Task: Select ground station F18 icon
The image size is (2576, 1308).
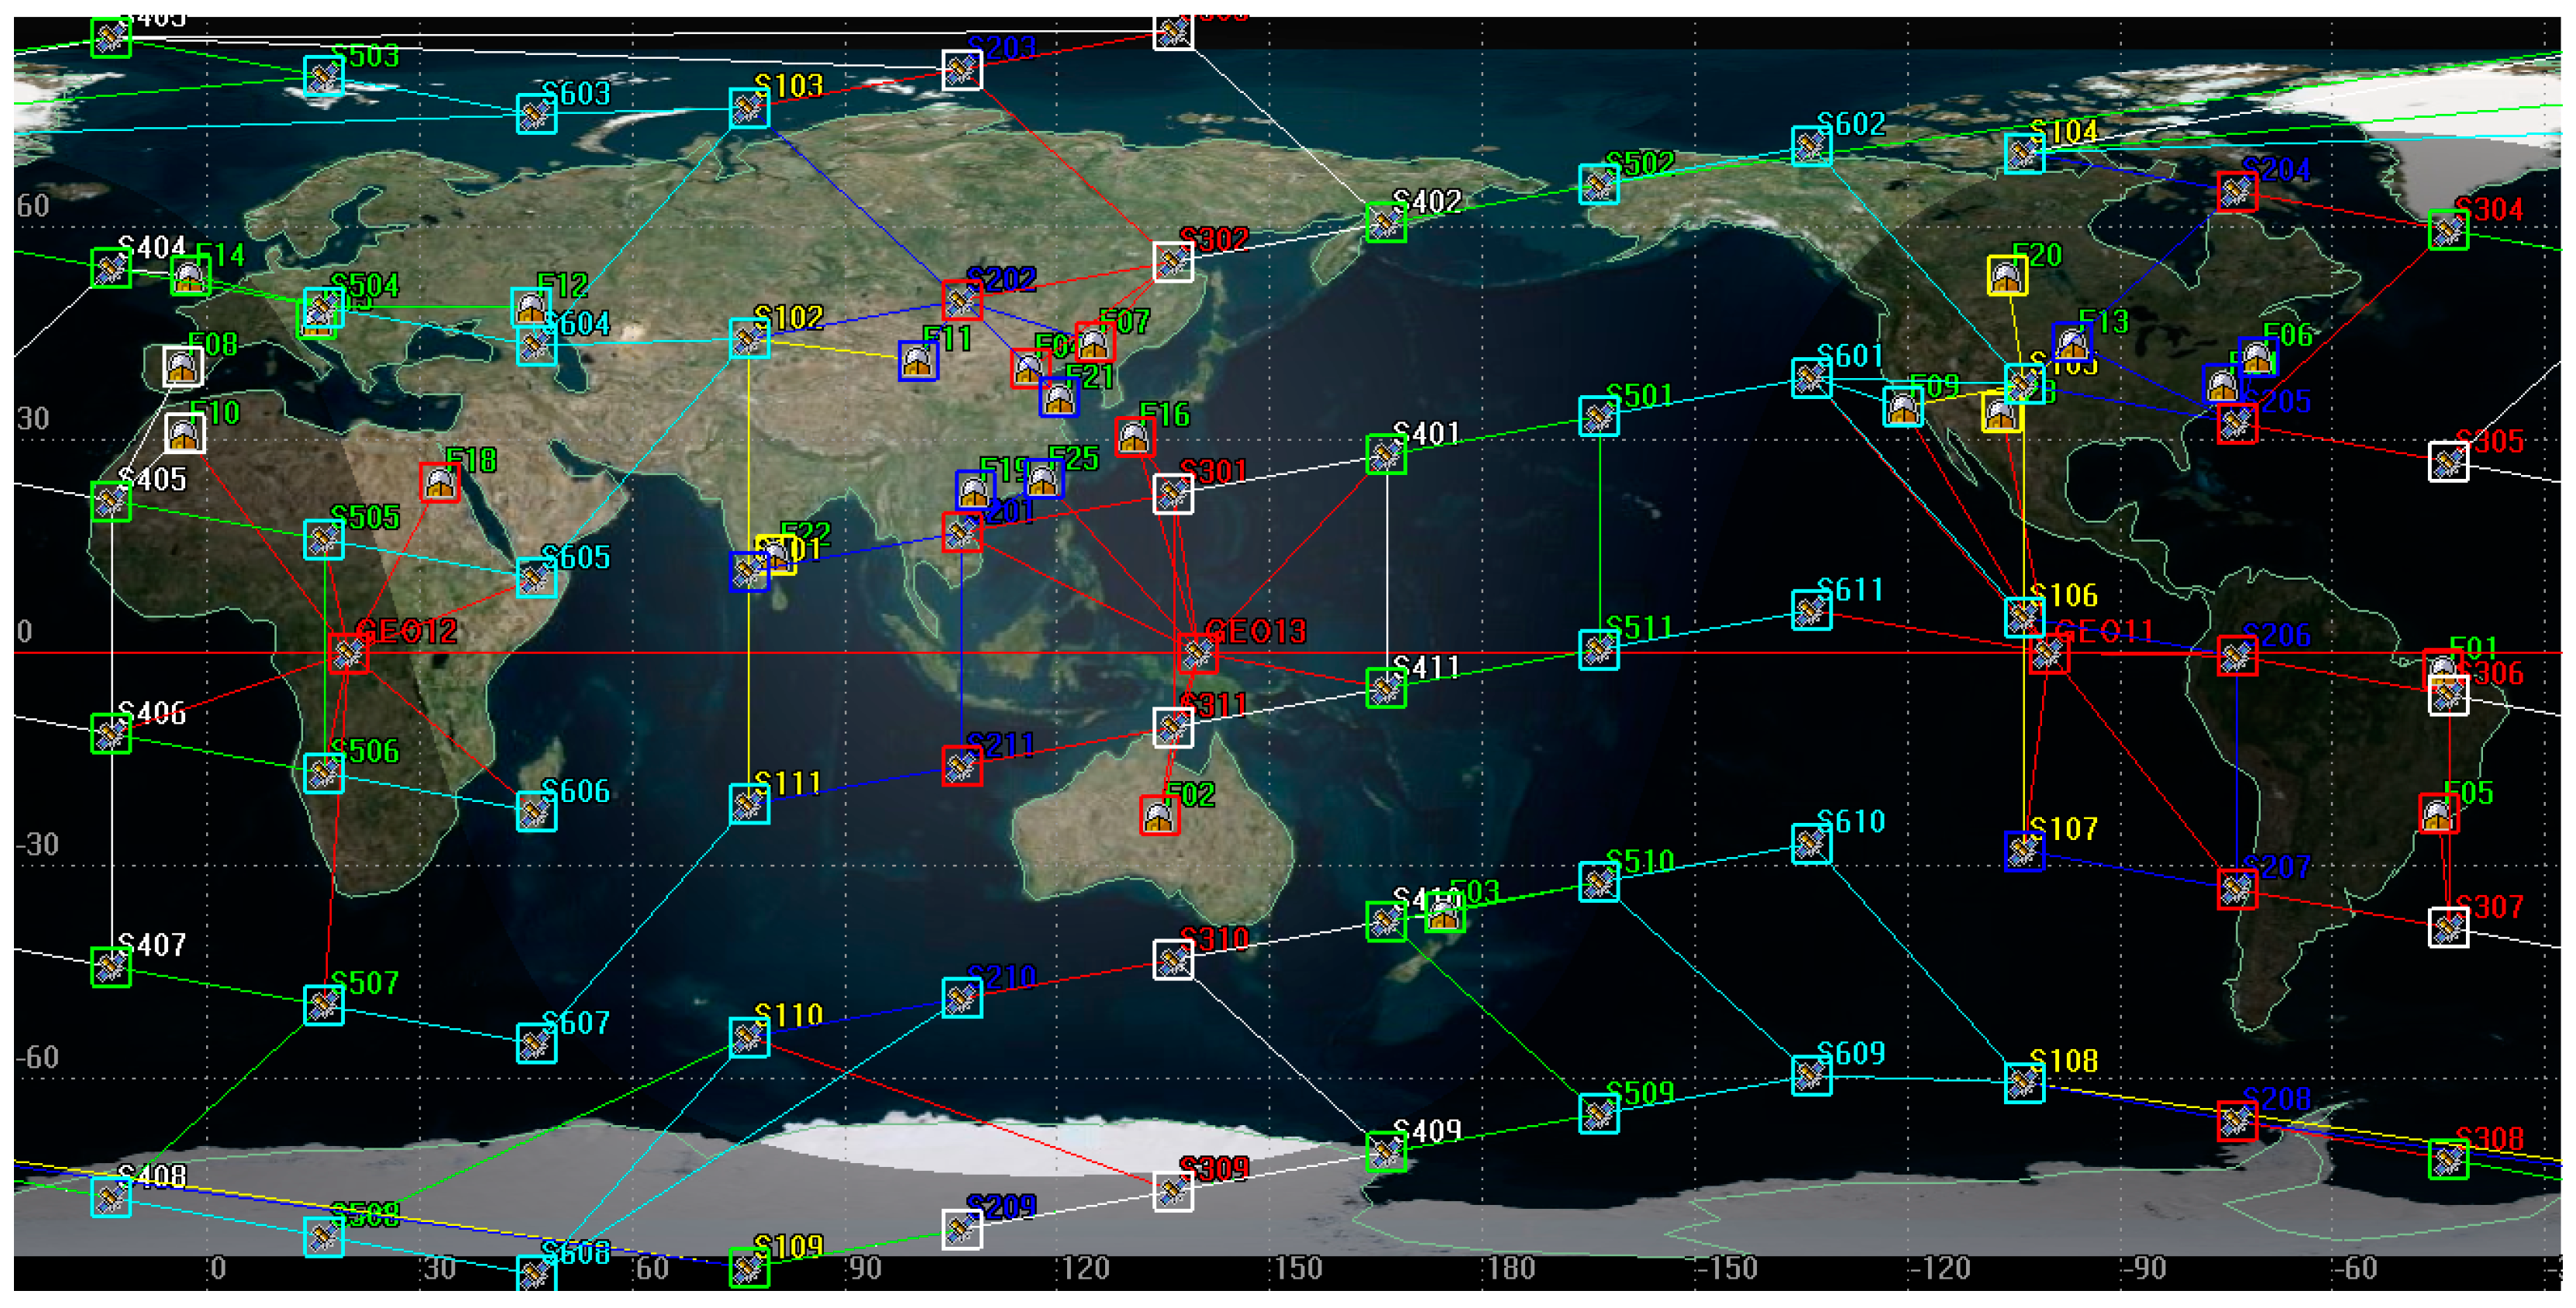Action: pyautogui.click(x=440, y=482)
